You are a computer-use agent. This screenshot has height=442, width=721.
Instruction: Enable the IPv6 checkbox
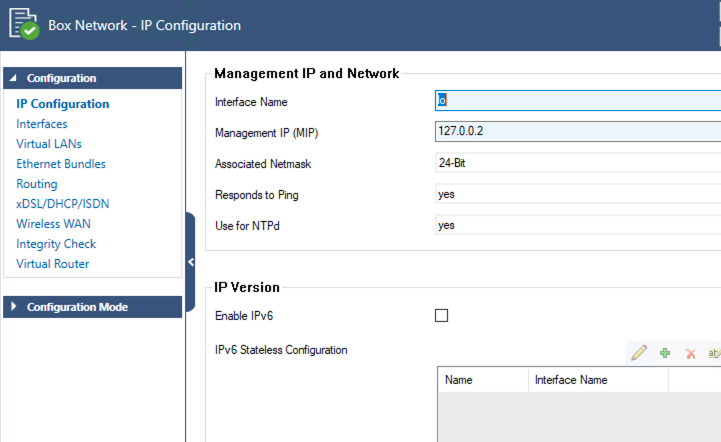click(442, 316)
